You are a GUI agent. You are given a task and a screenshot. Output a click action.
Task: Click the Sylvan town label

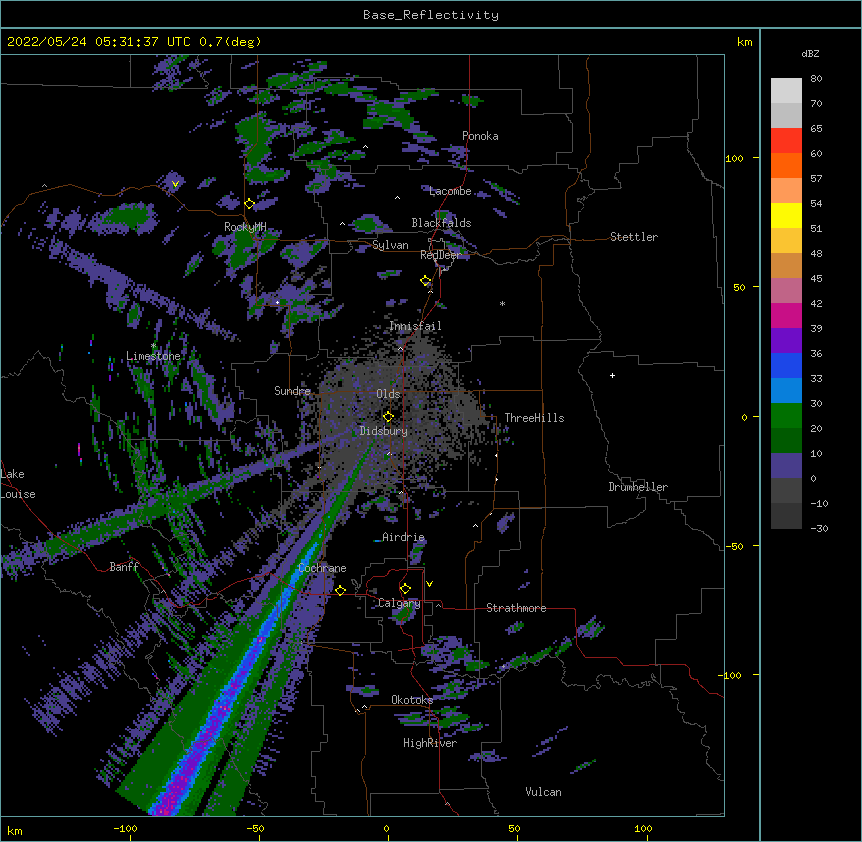pyautogui.click(x=390, y=245)
